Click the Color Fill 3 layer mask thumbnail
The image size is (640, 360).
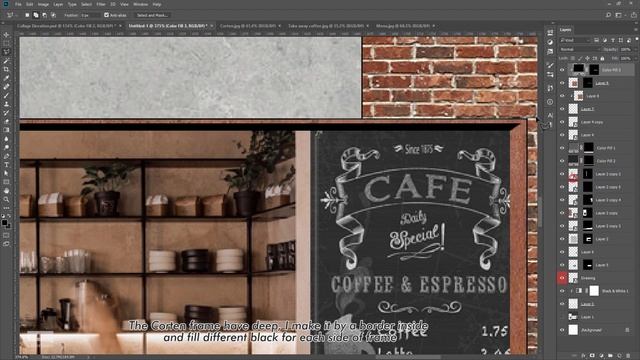594,70
